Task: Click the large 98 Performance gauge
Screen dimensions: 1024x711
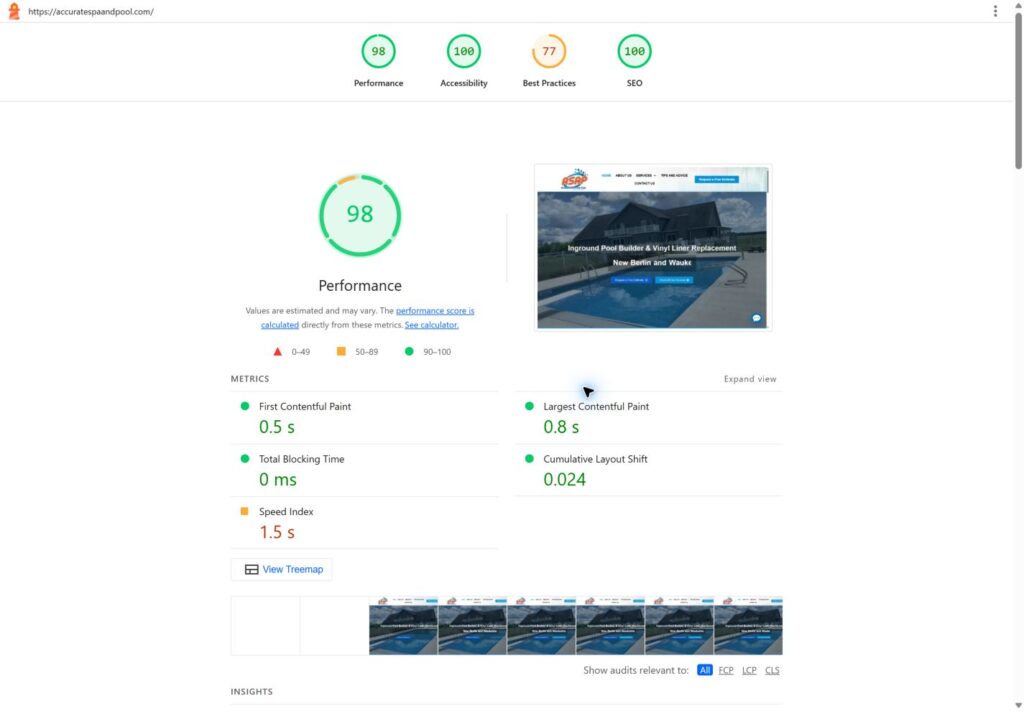Action: [360, 215]
